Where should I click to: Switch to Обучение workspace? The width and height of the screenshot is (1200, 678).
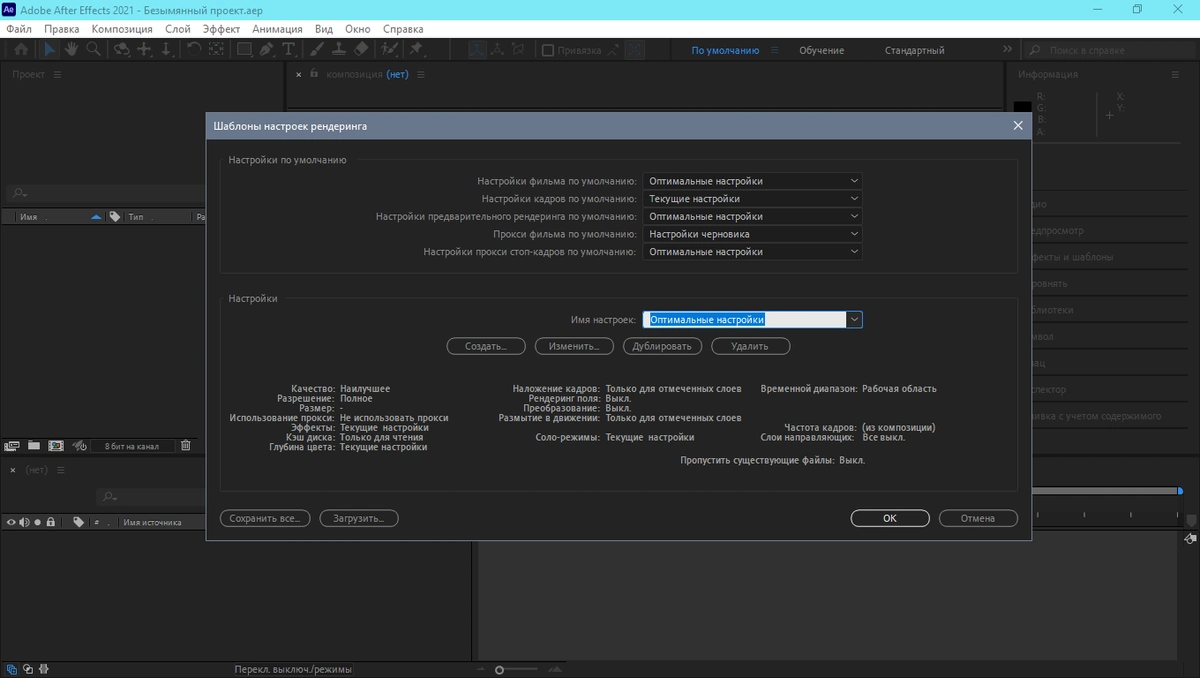pos(821,50)
